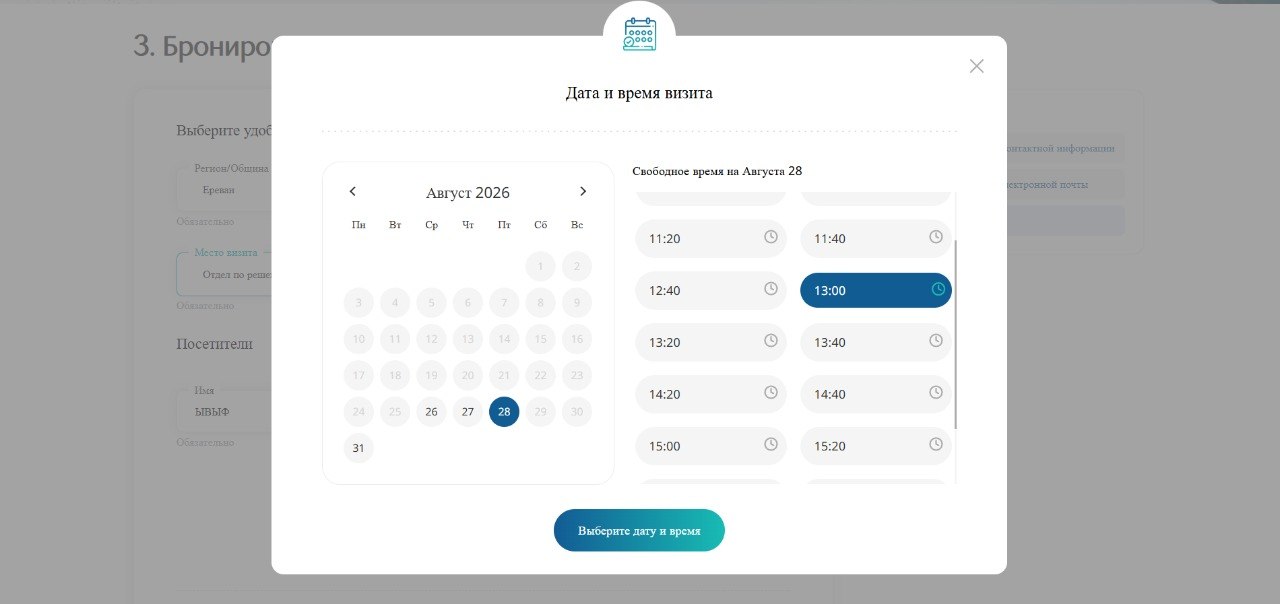Pick the 13:20 time slot
Screen dimensions: 1280x604
click(711, 342)
